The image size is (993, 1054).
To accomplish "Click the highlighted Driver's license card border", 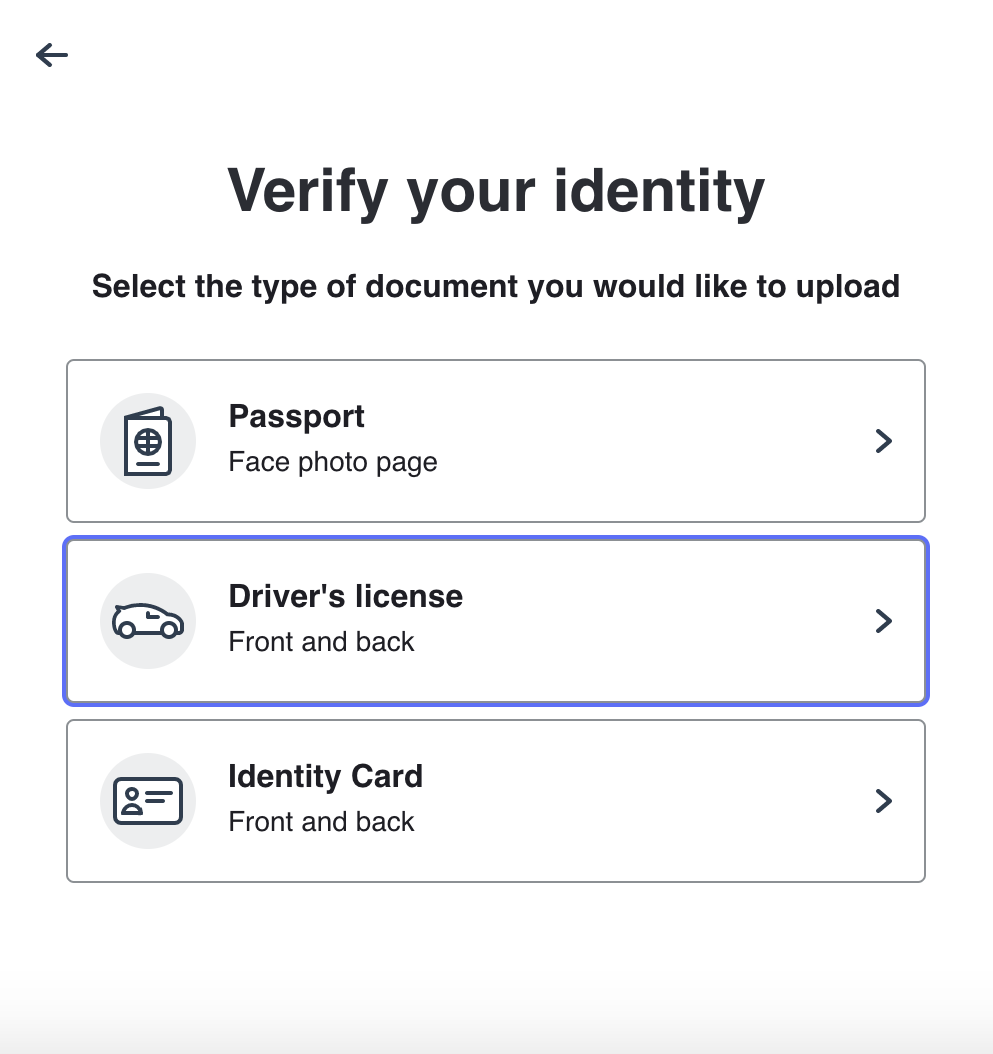I will 496,540.
